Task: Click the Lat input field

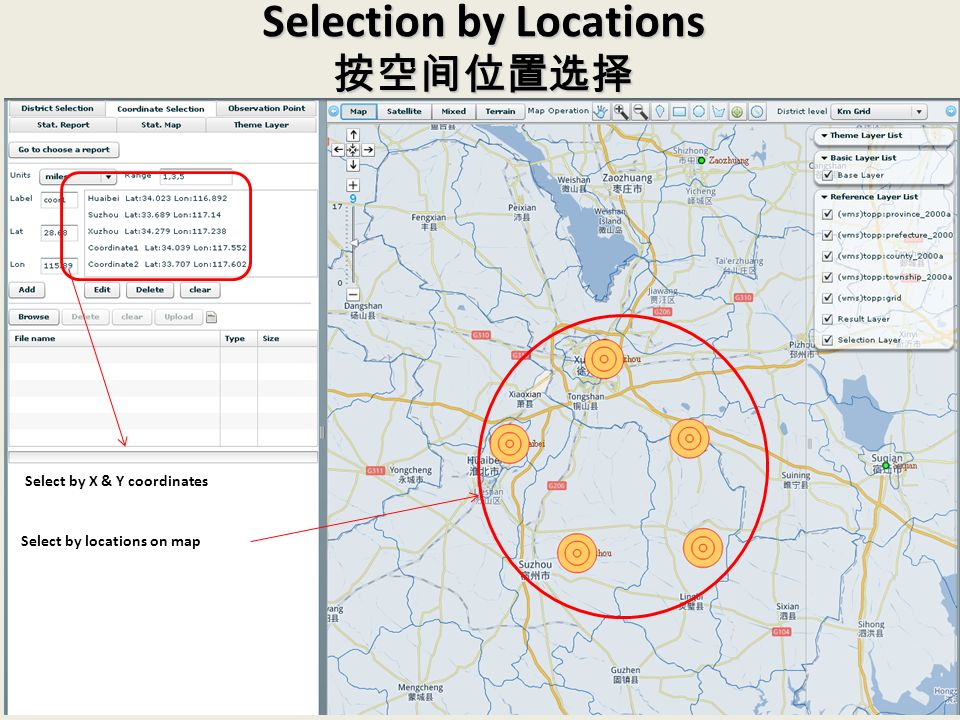Action: (59, 233)
